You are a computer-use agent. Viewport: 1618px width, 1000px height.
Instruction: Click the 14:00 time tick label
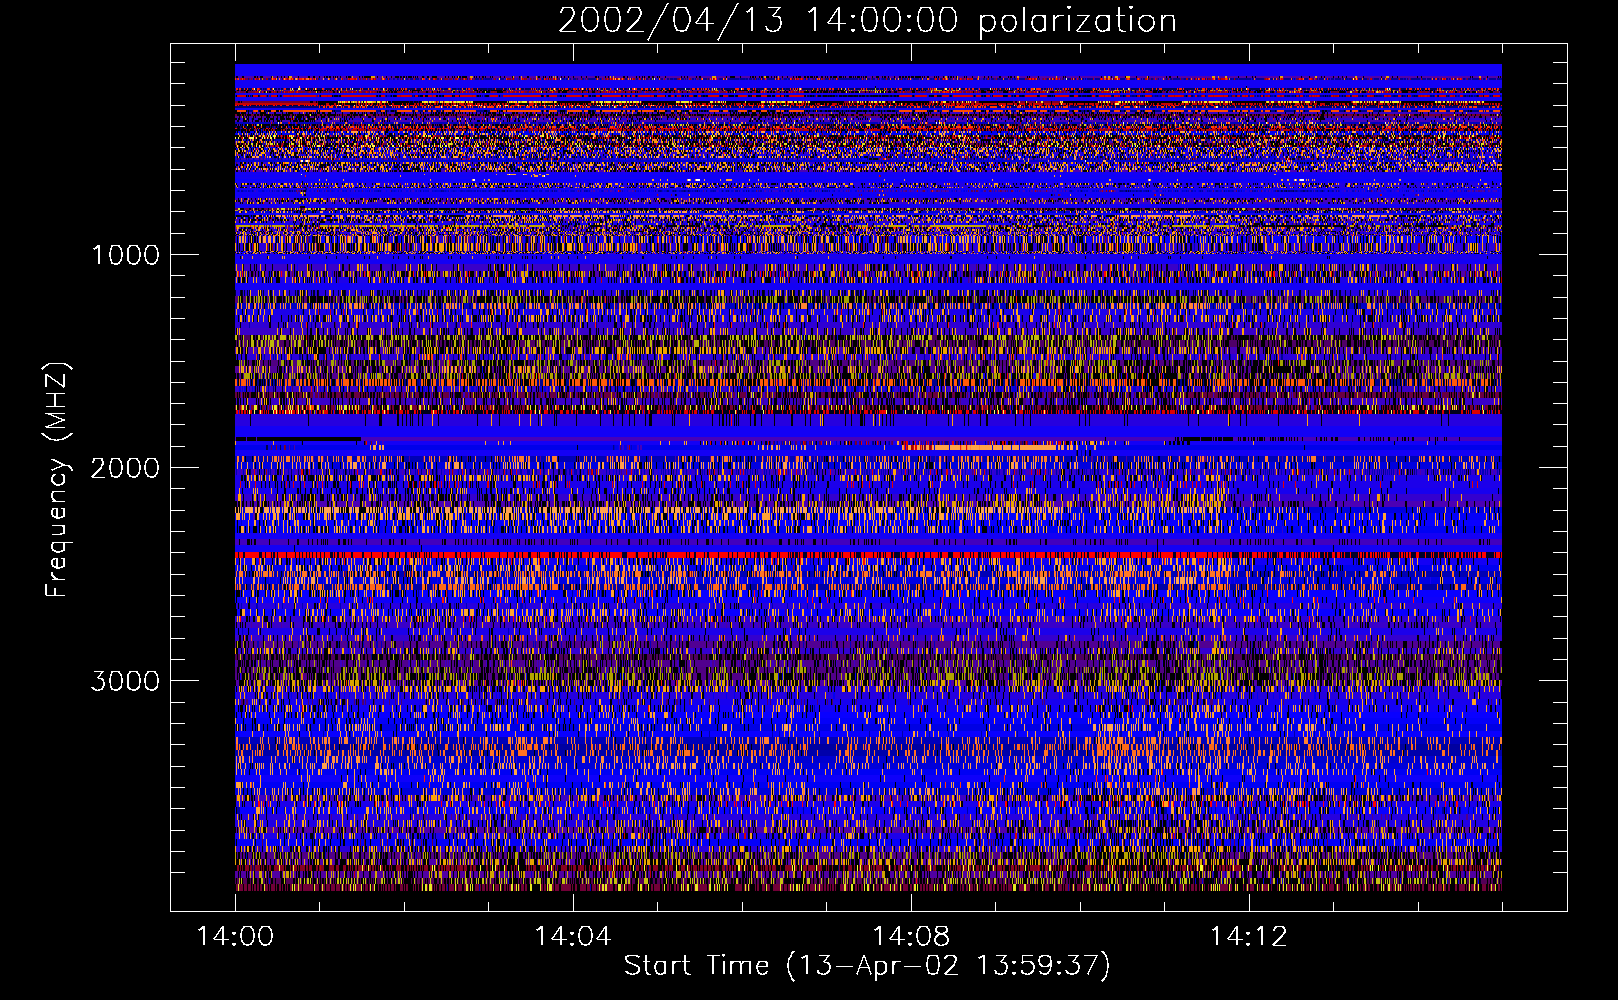[235, 937]
